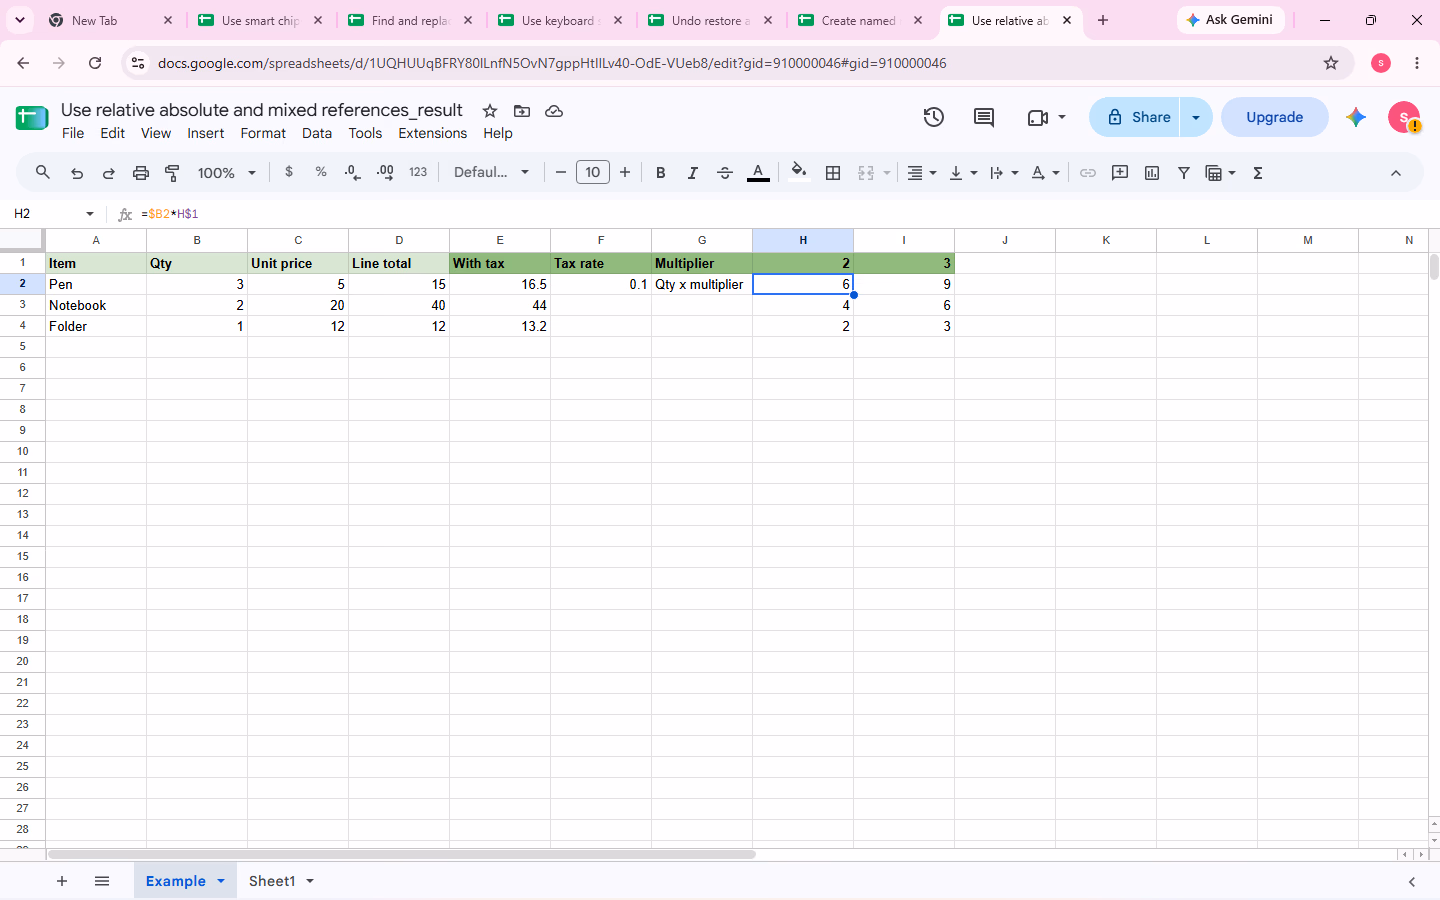Screen dimensions: 1440x900
Task: Open the borders menu
Action: click(833, 173)
